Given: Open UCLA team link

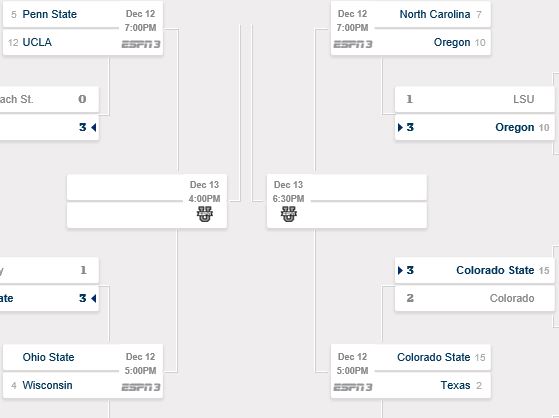Looking at the screenshot, I should click(x=37, y=42).
